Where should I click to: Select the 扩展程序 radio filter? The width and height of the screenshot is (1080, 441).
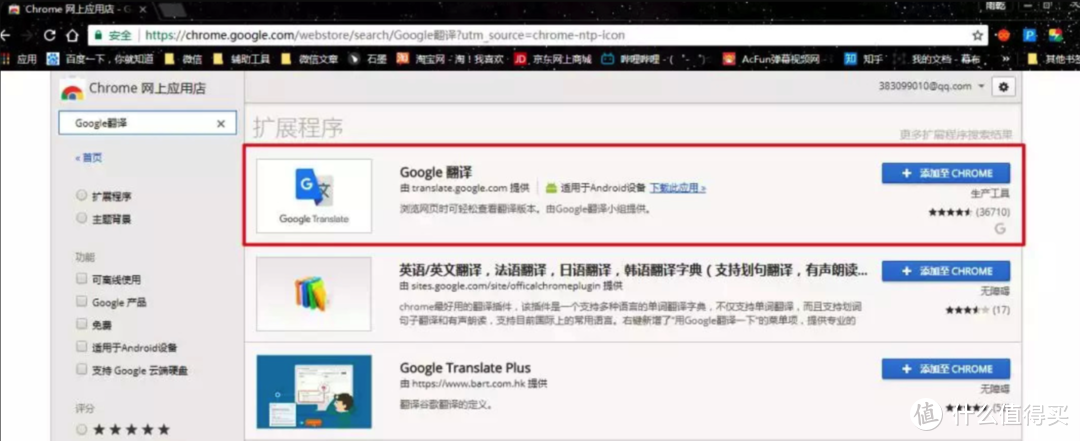(x=81, y=196)
